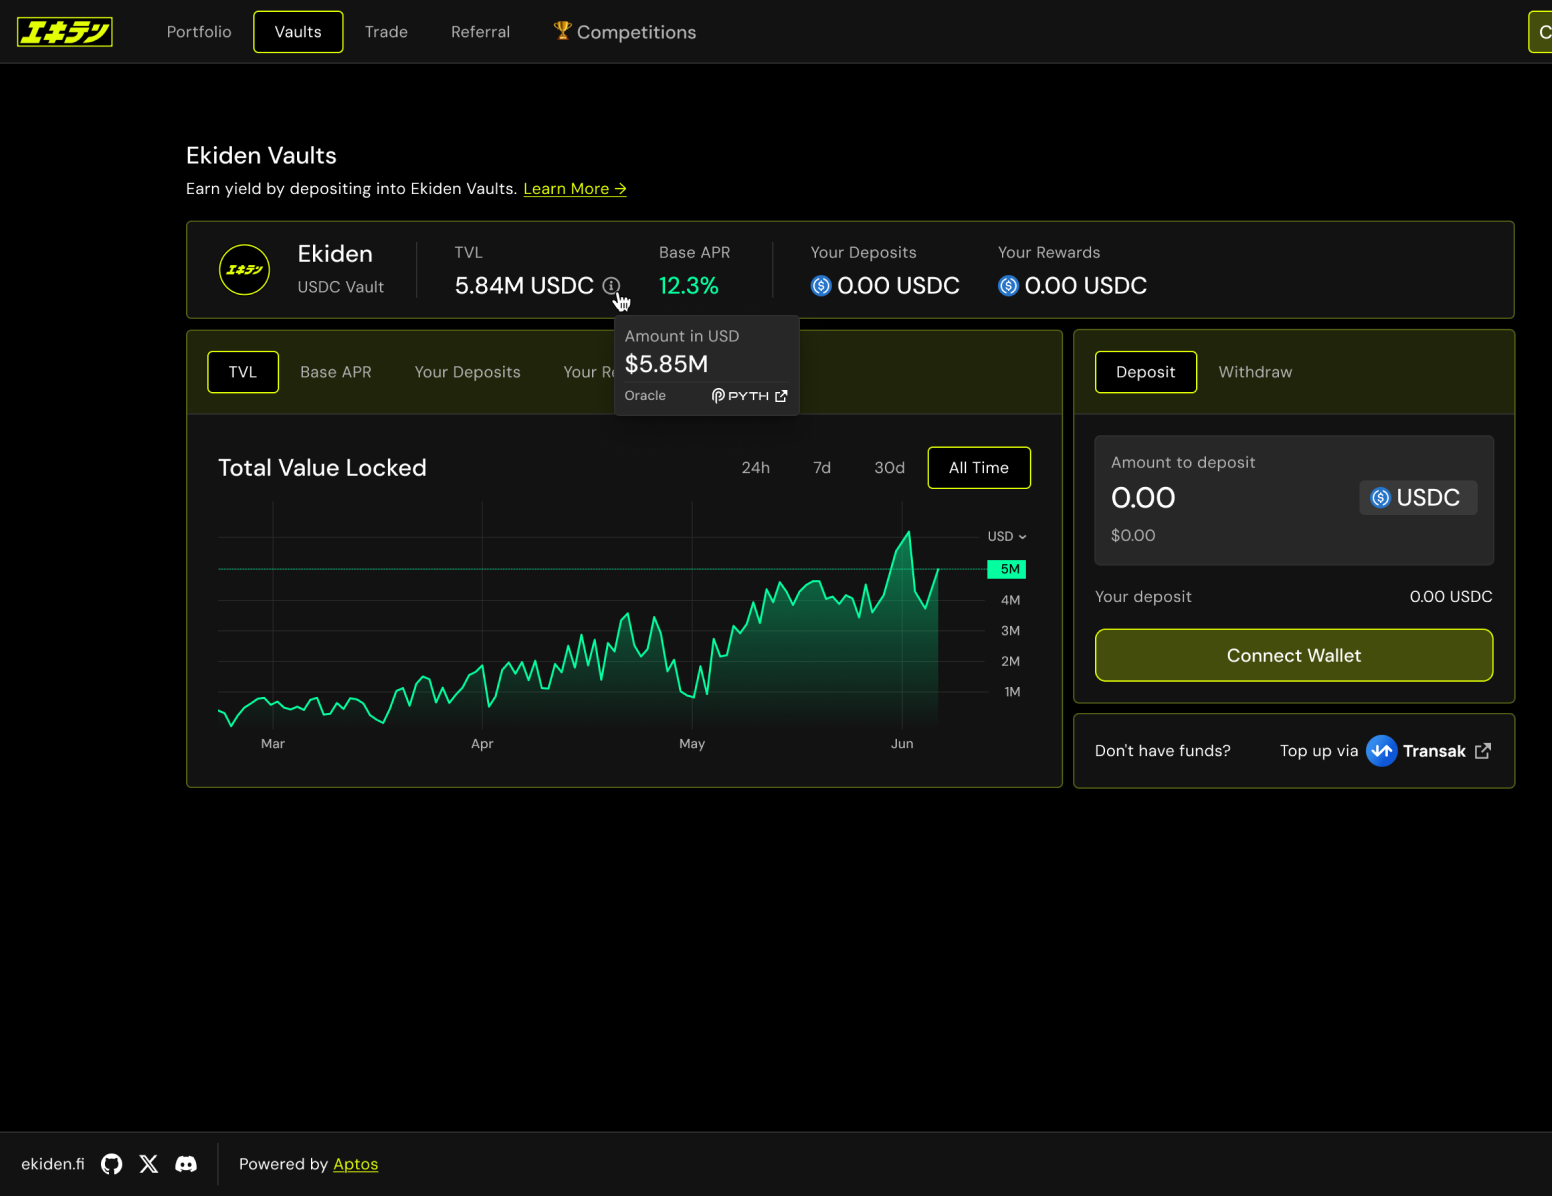
Task: Click the Total Value Locked chart title
Action: pyautogui.click(x=322, y=468)
